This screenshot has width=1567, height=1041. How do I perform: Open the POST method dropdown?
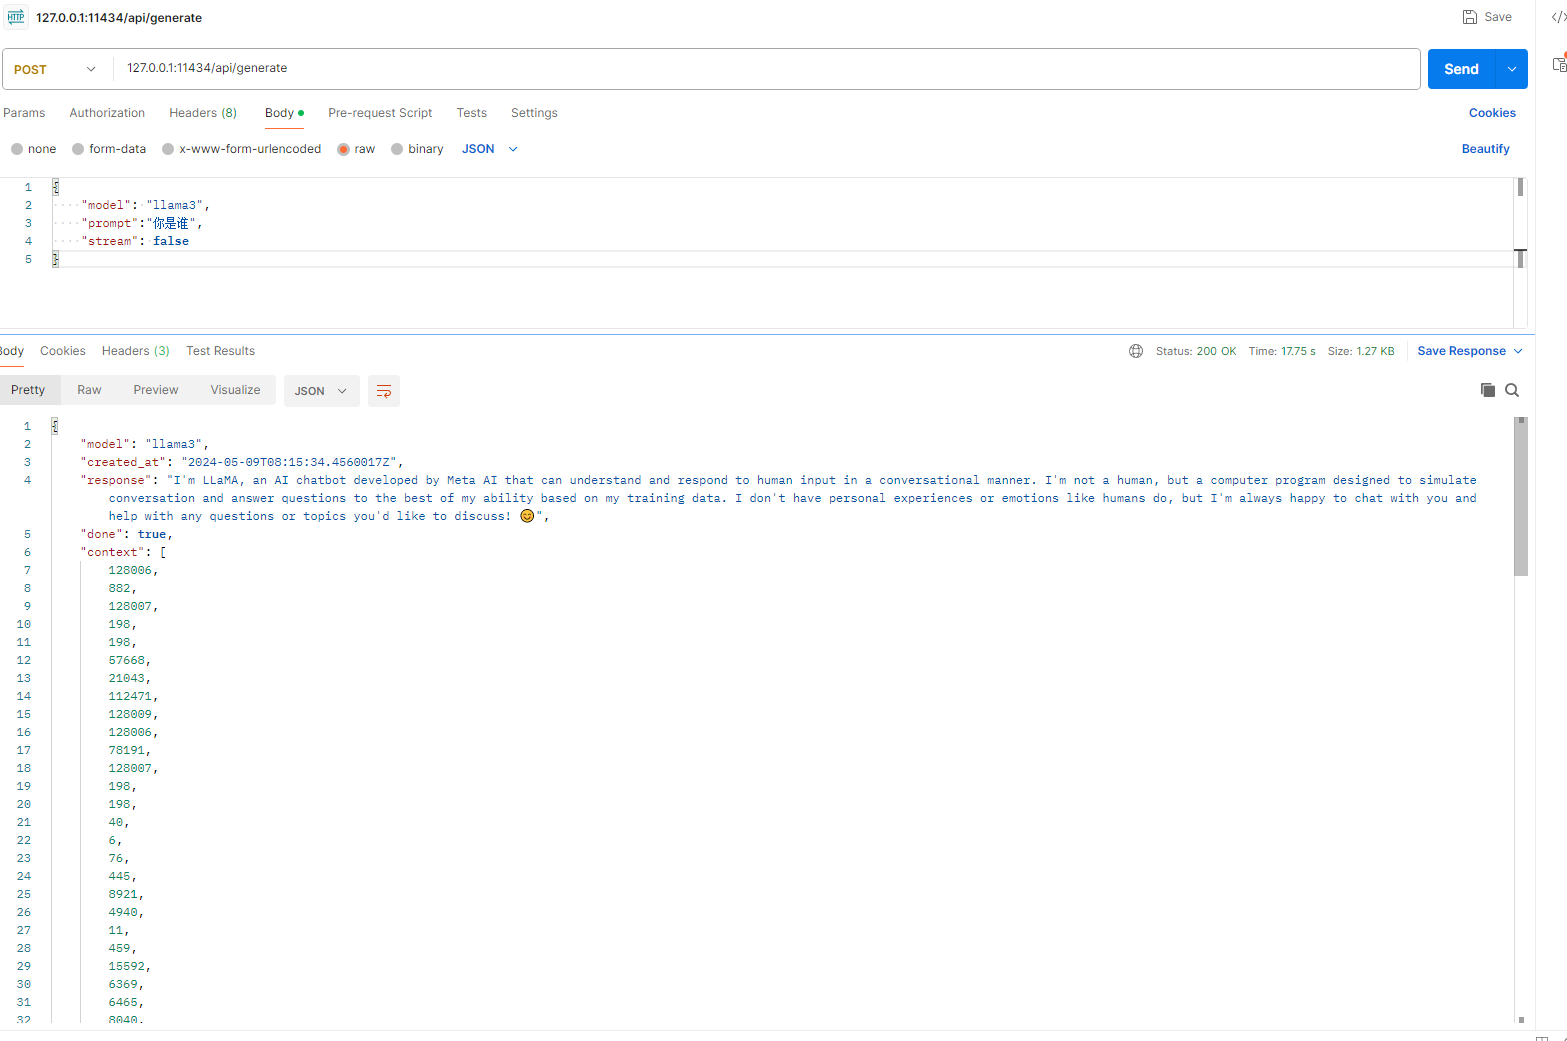(56, 69)
